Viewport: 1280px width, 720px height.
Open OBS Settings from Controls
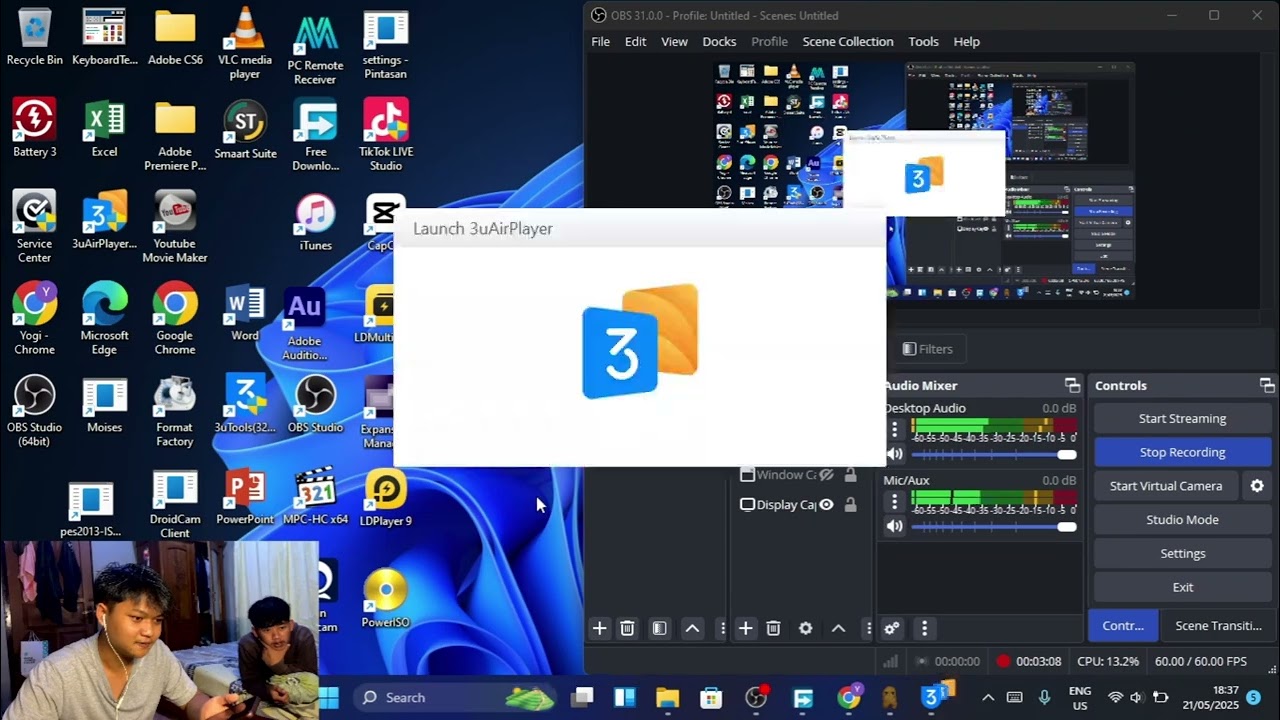pos(1182,554)
